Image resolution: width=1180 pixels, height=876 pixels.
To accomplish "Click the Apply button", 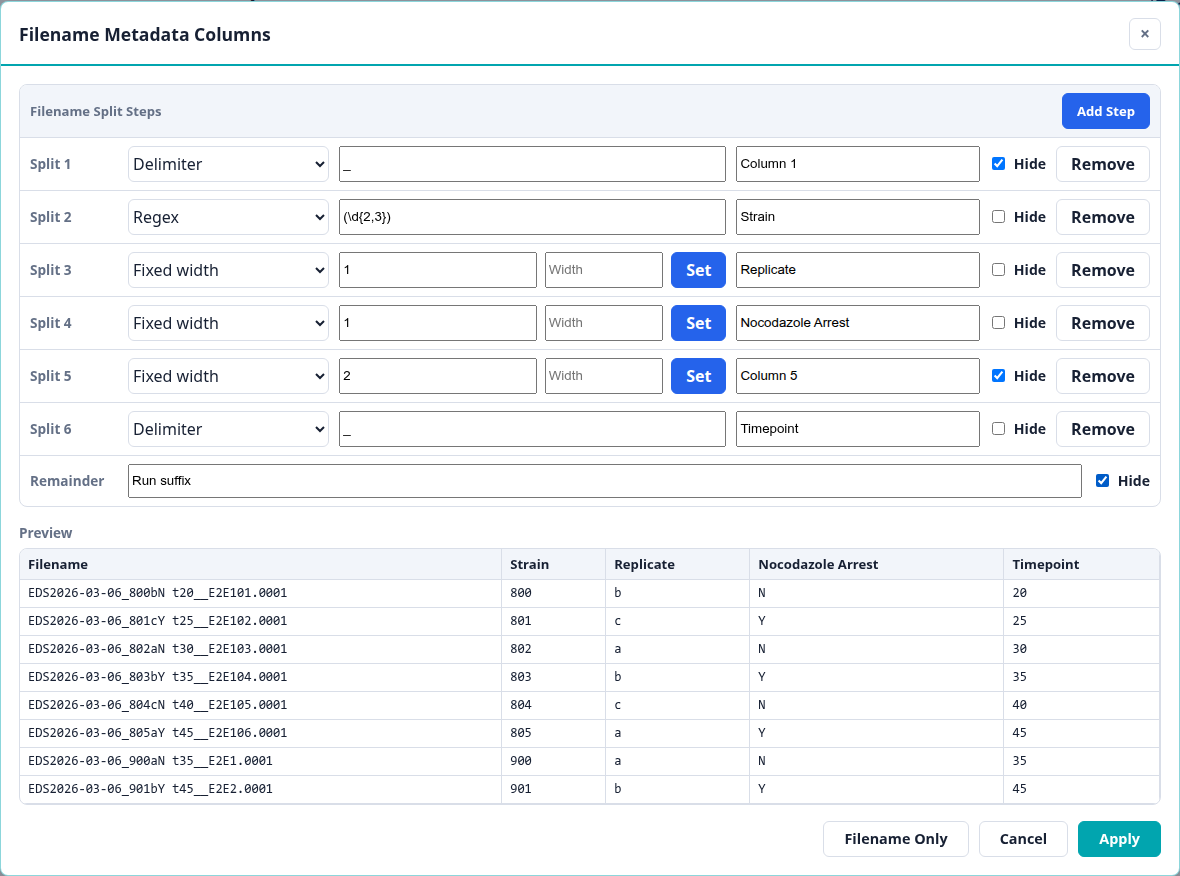I will [1118, 839].
